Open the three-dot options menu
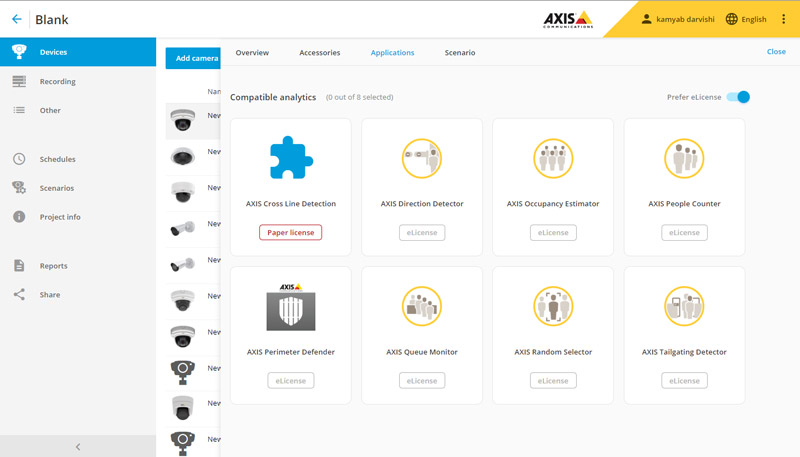Viewport: 800px width, 457px height. 784,19
